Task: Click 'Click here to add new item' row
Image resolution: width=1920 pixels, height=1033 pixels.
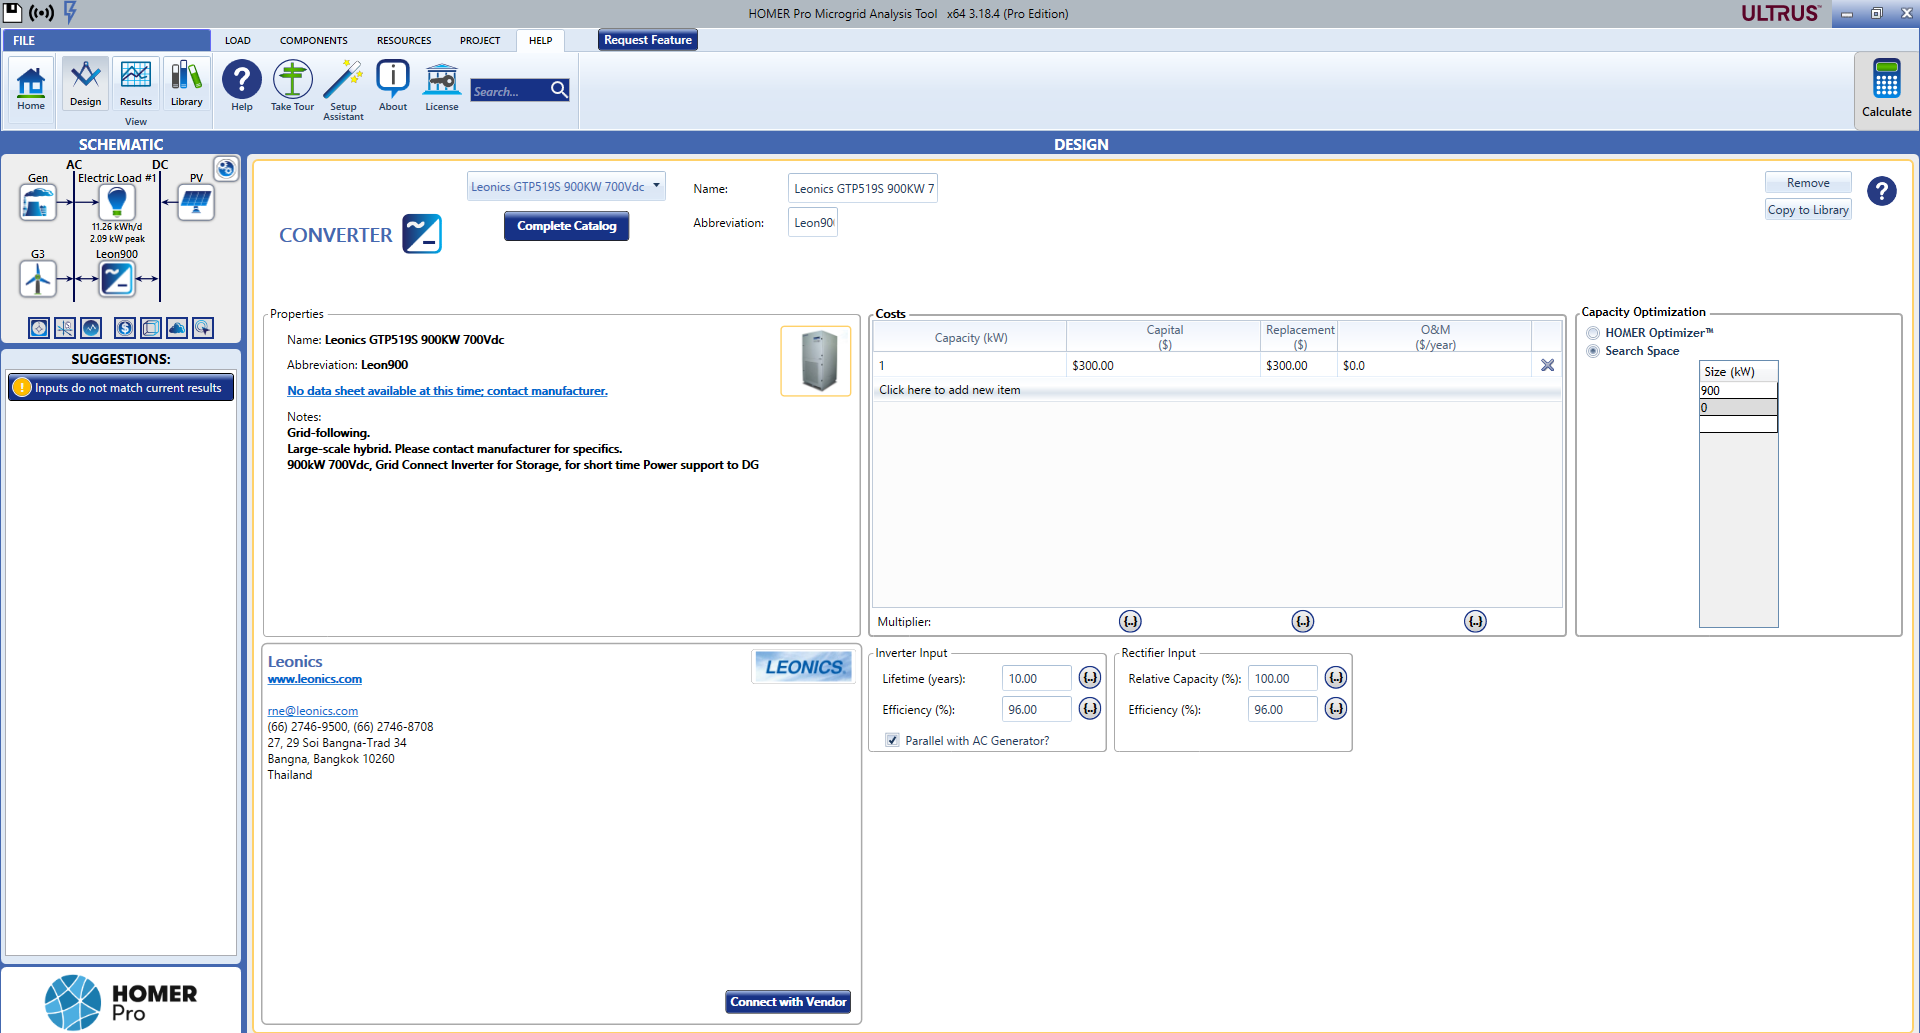Action: click(1216, 390)
